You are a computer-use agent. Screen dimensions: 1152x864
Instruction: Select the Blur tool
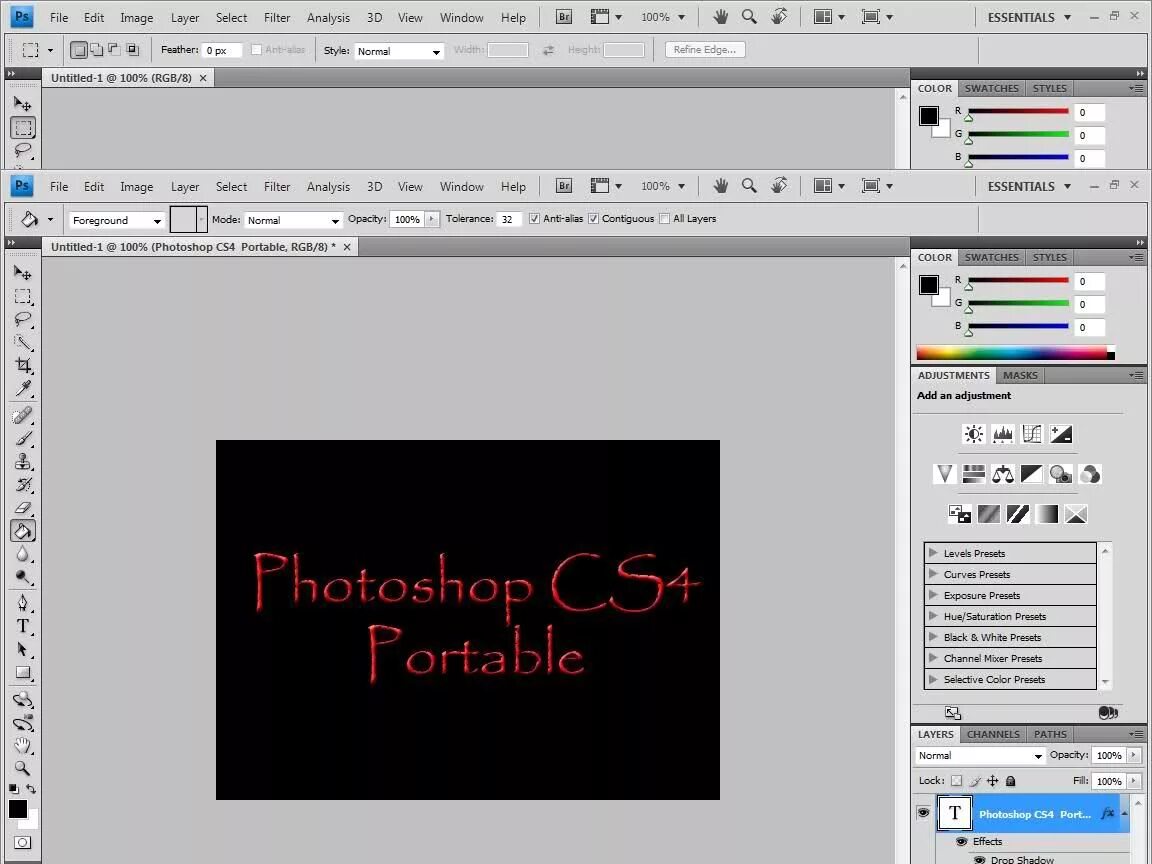(x=23, y=554)
